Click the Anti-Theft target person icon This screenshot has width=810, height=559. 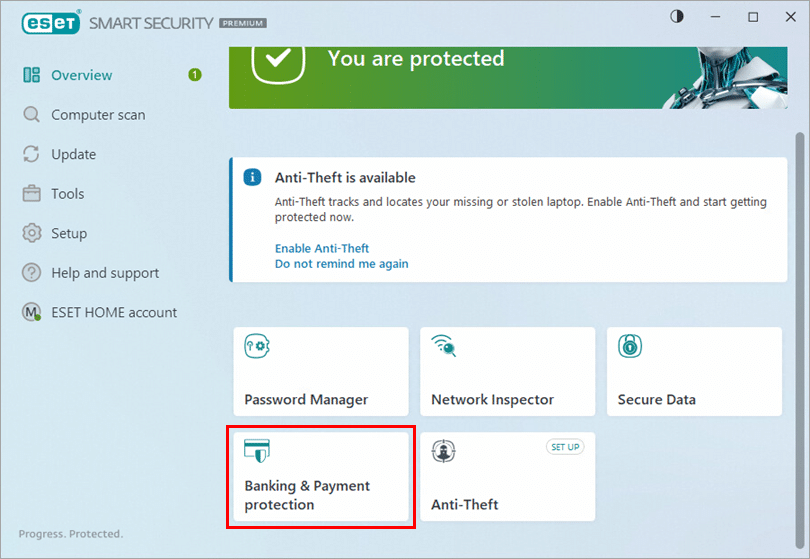point(443,451)
